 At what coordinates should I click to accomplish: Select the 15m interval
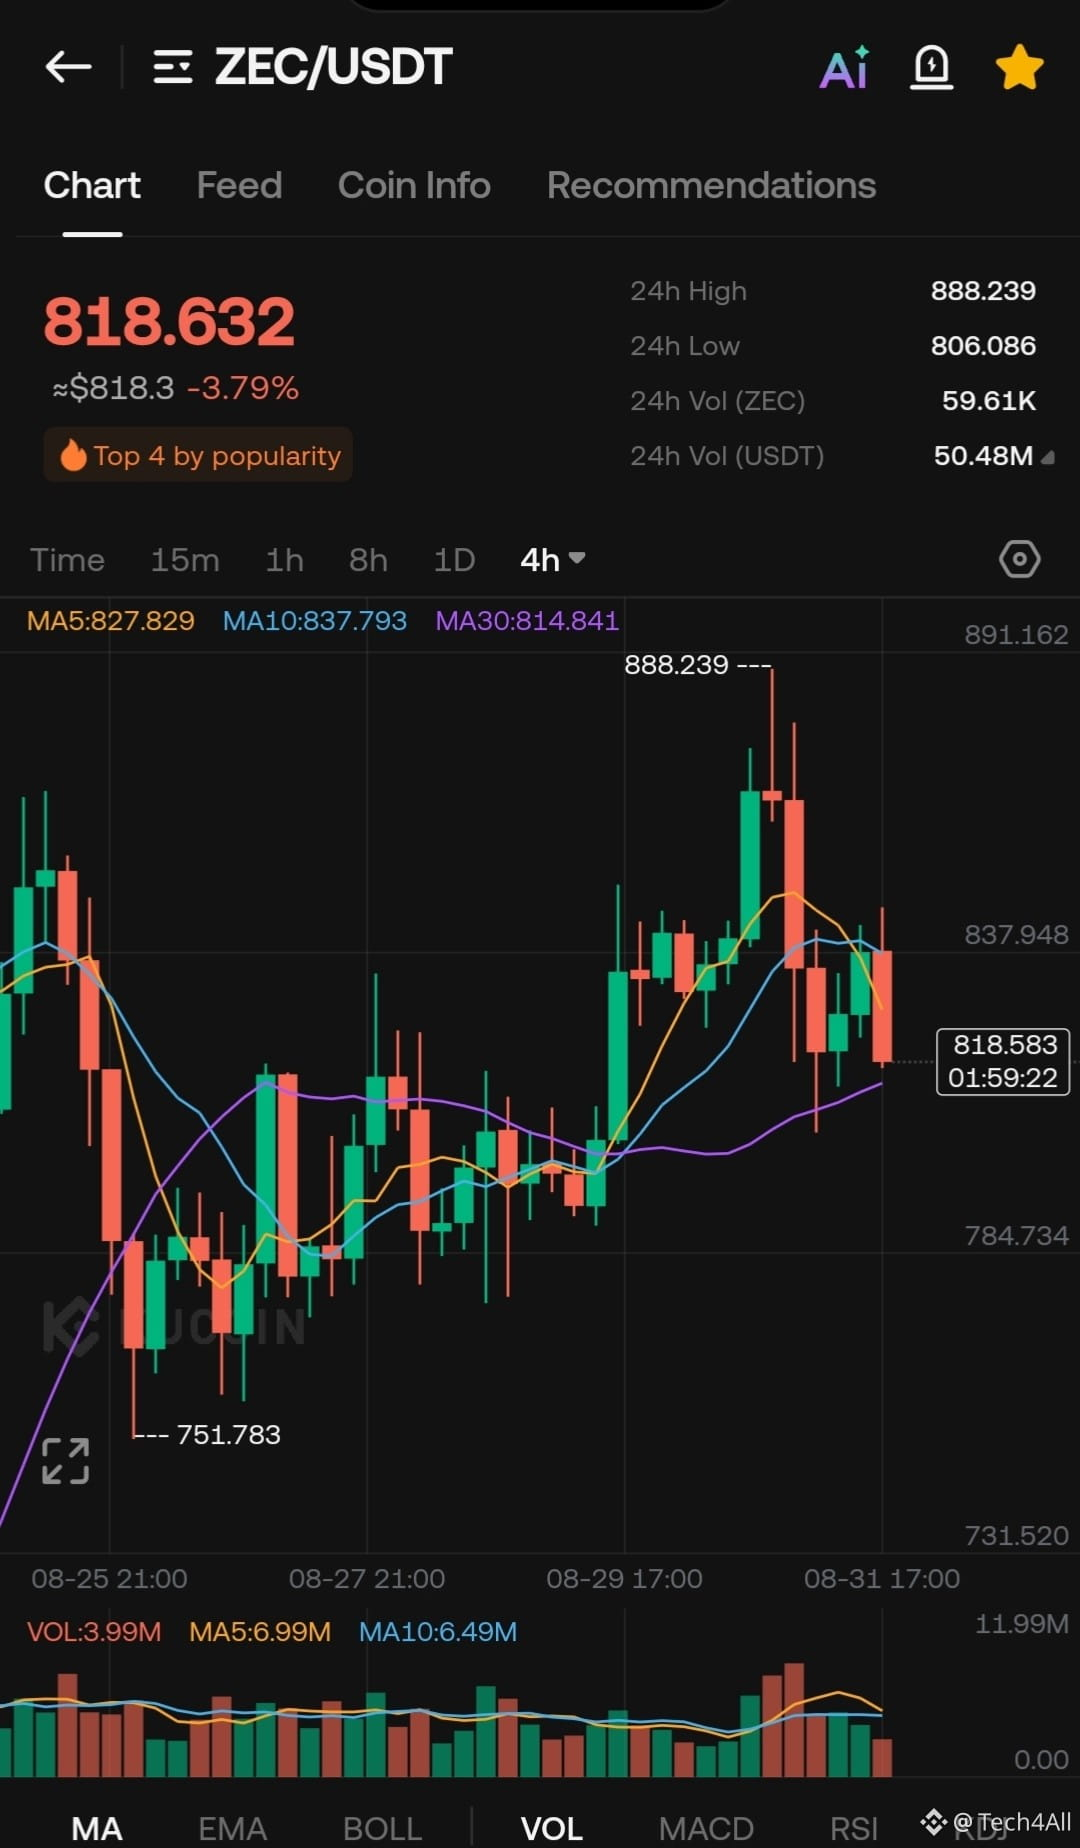pos(185,559)
